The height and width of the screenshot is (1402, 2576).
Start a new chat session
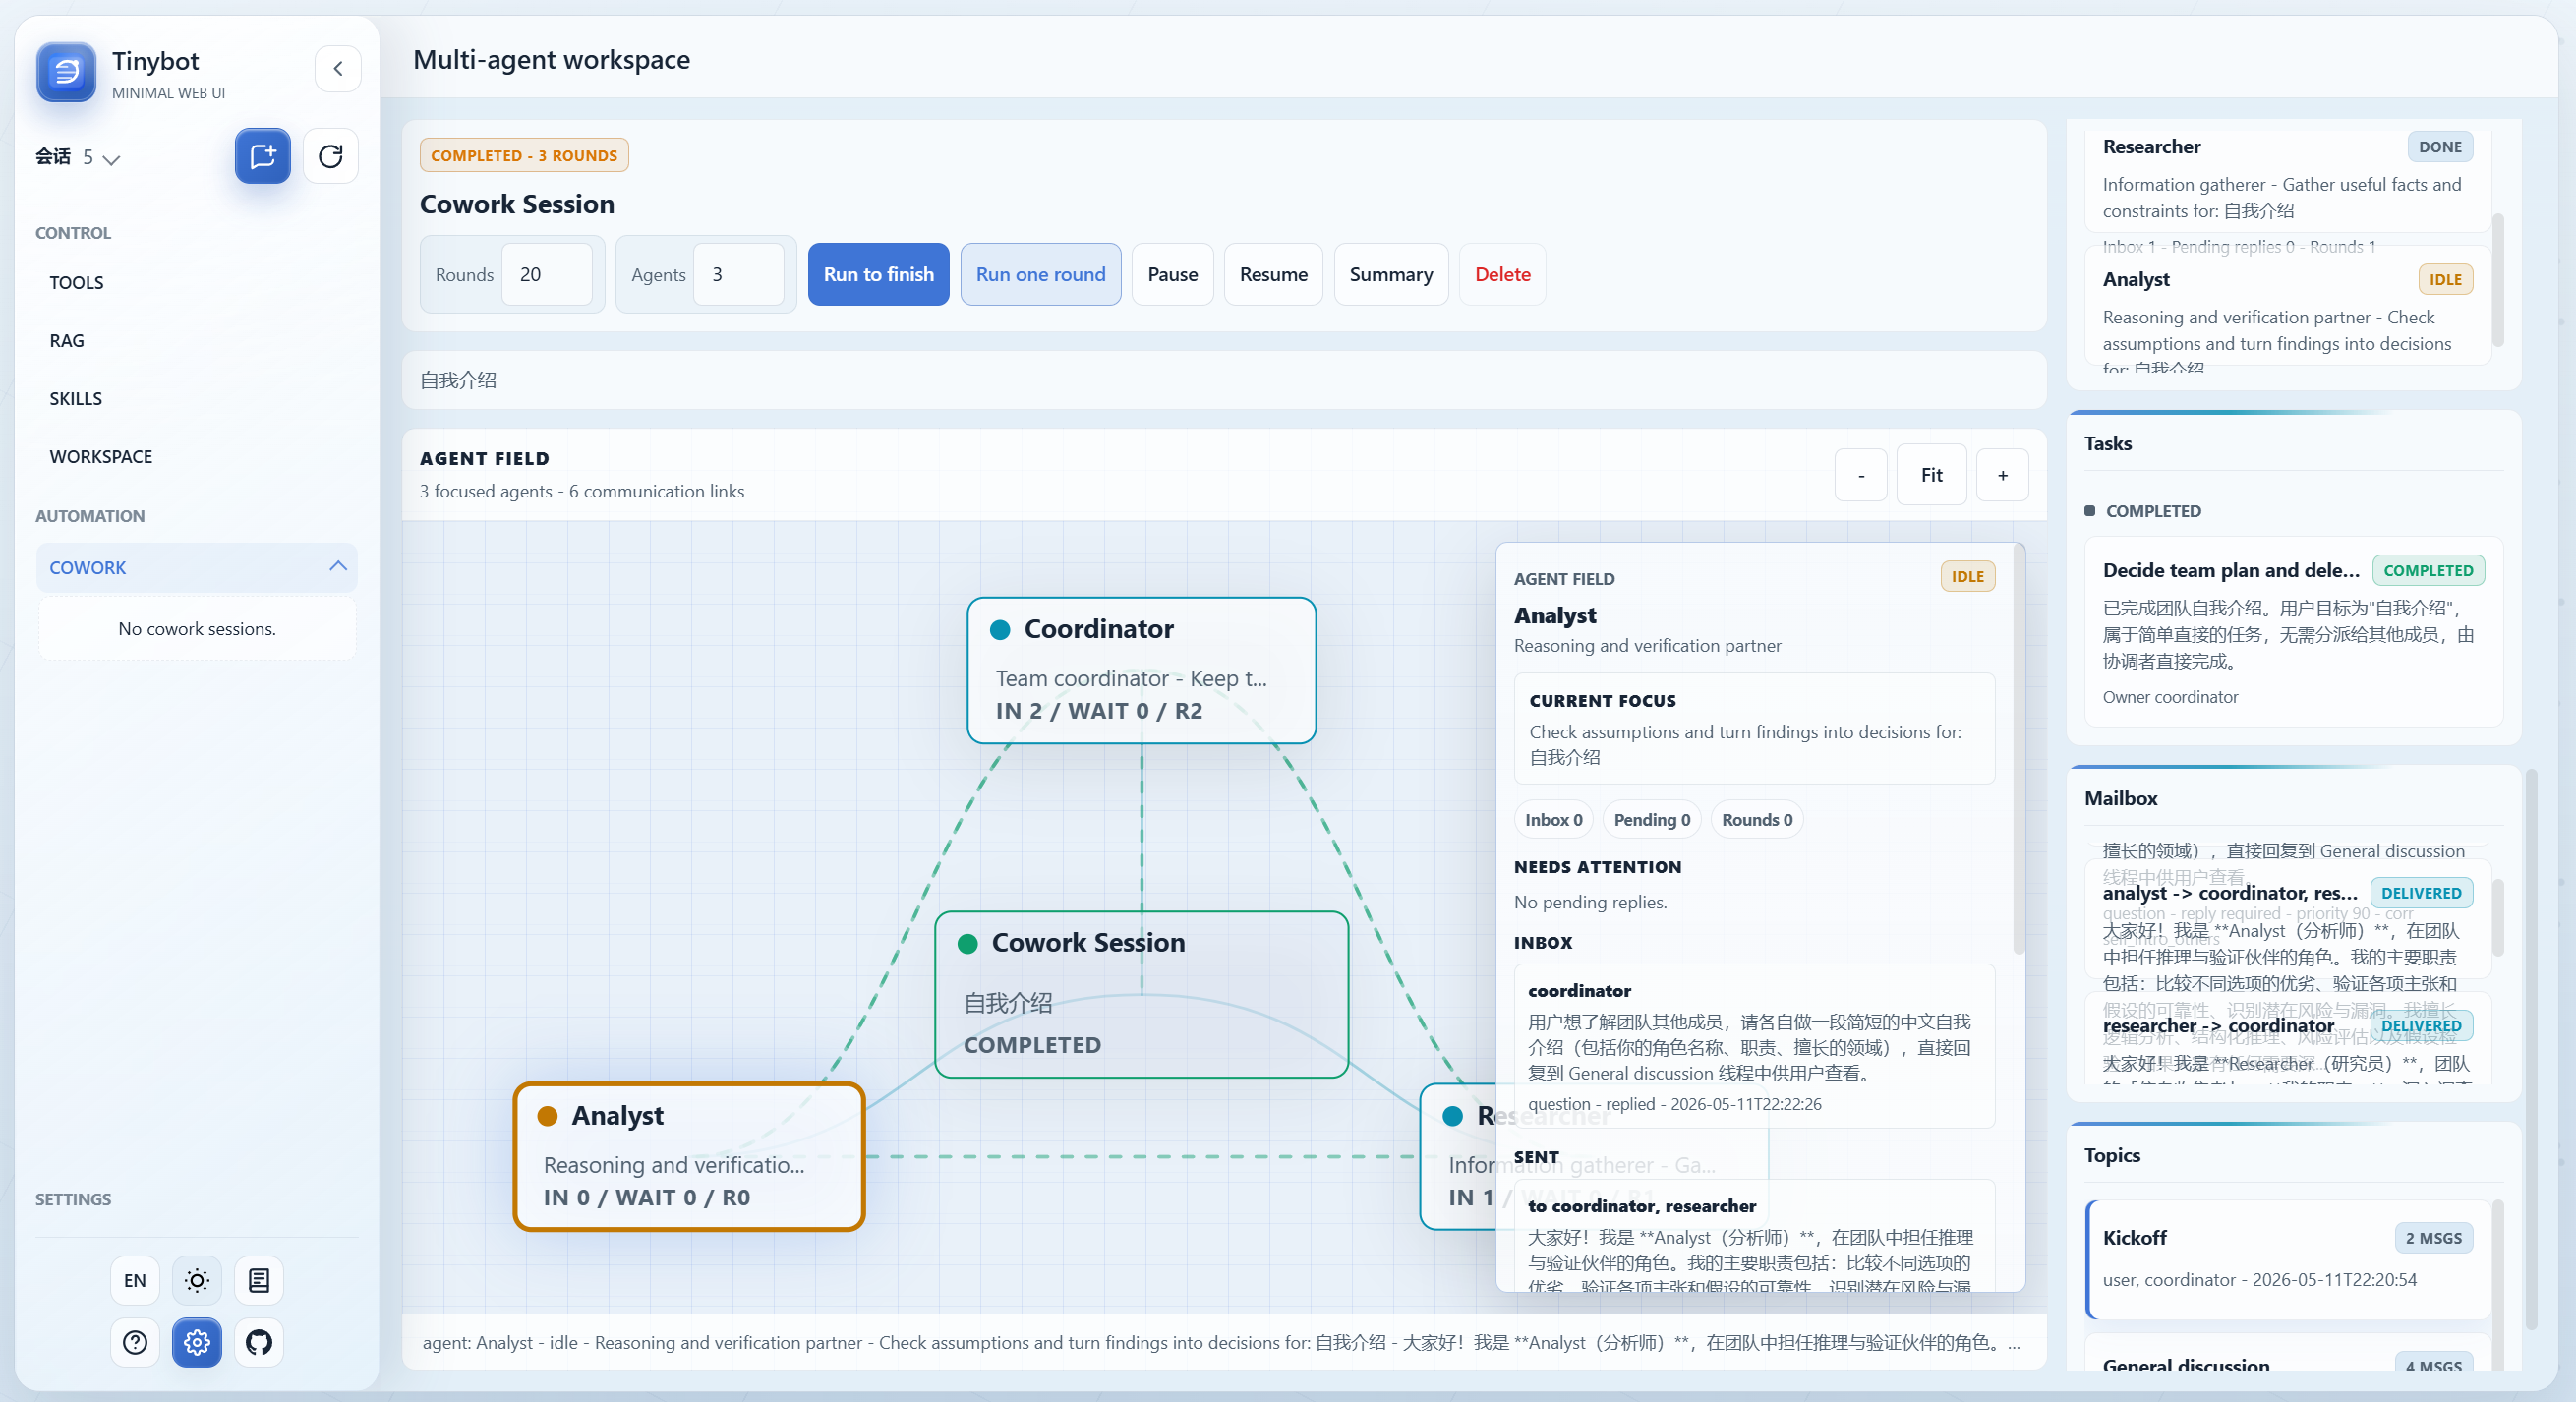[263, 156]
